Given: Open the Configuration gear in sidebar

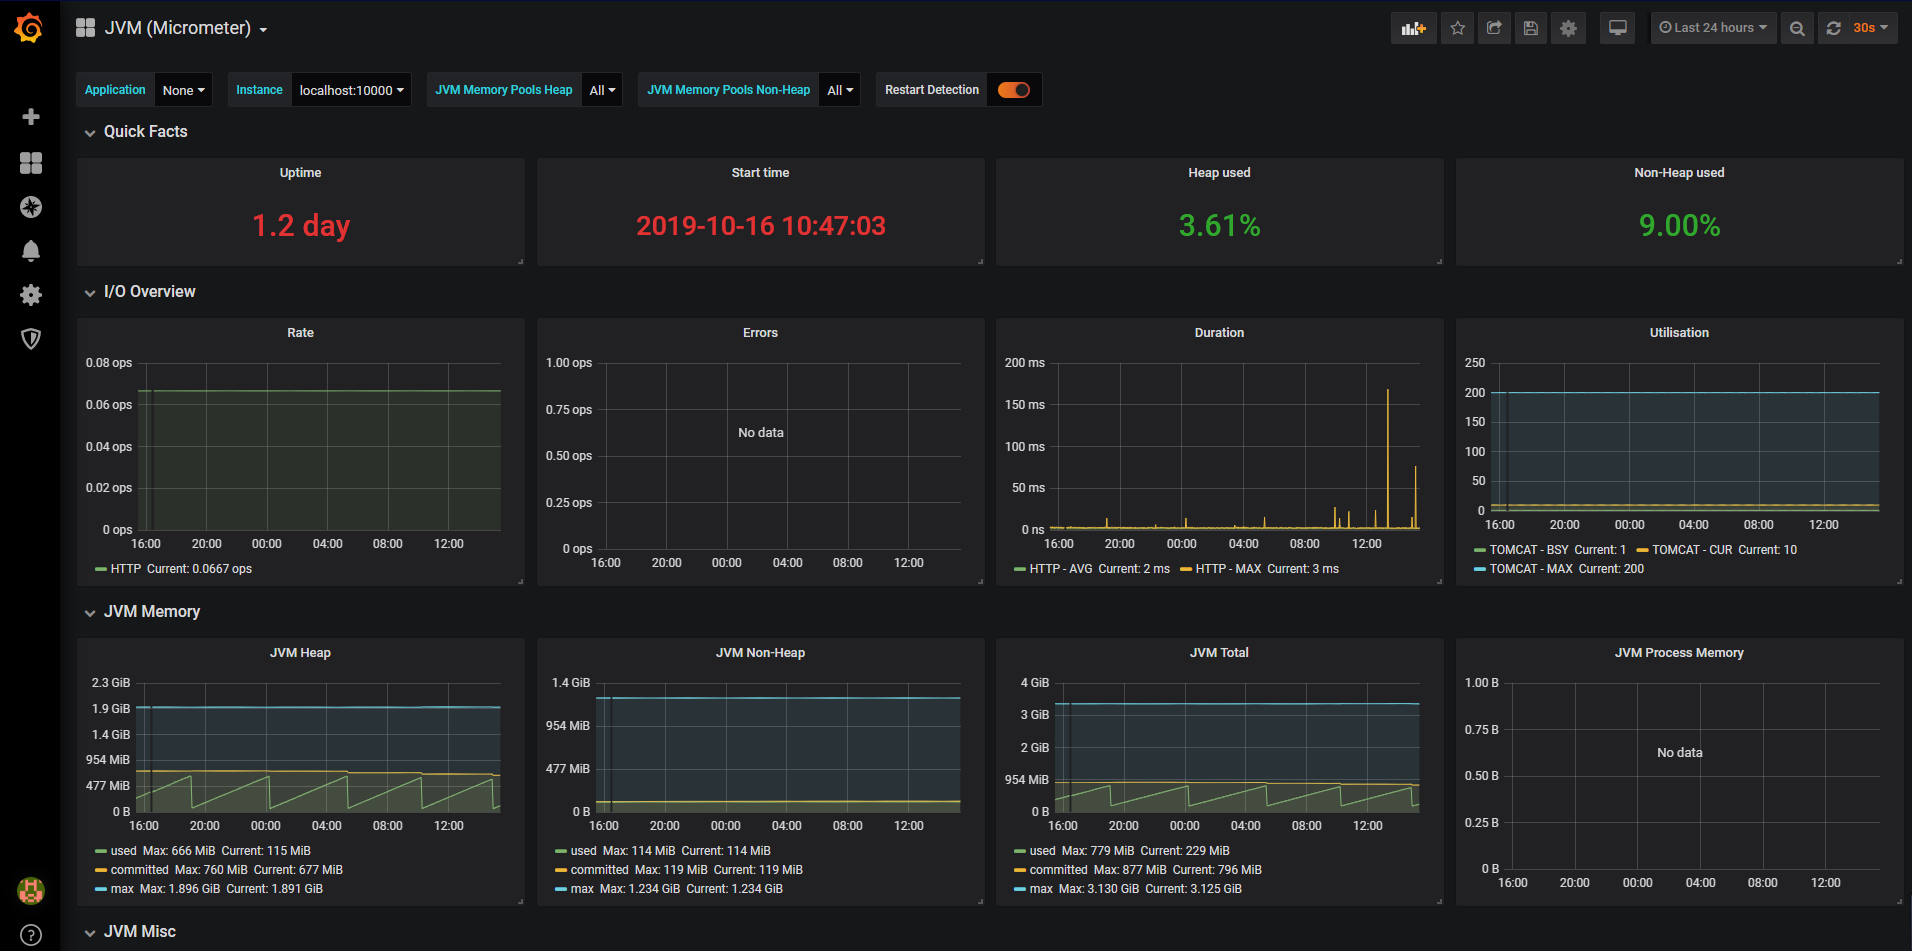Looking at the screenshot, I should pyautogui.click(x=31, y=295).
